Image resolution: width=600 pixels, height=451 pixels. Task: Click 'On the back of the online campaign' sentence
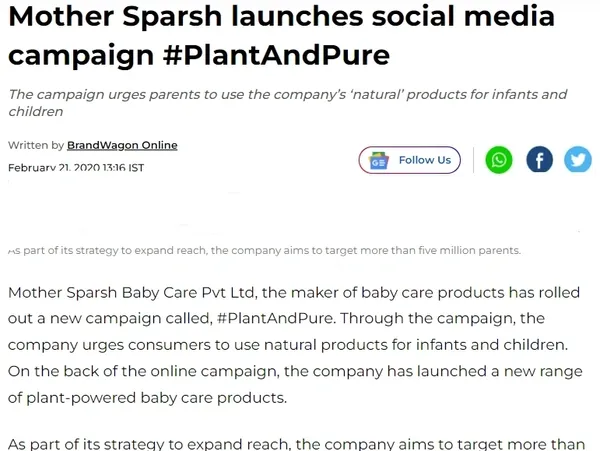[143, 371]
